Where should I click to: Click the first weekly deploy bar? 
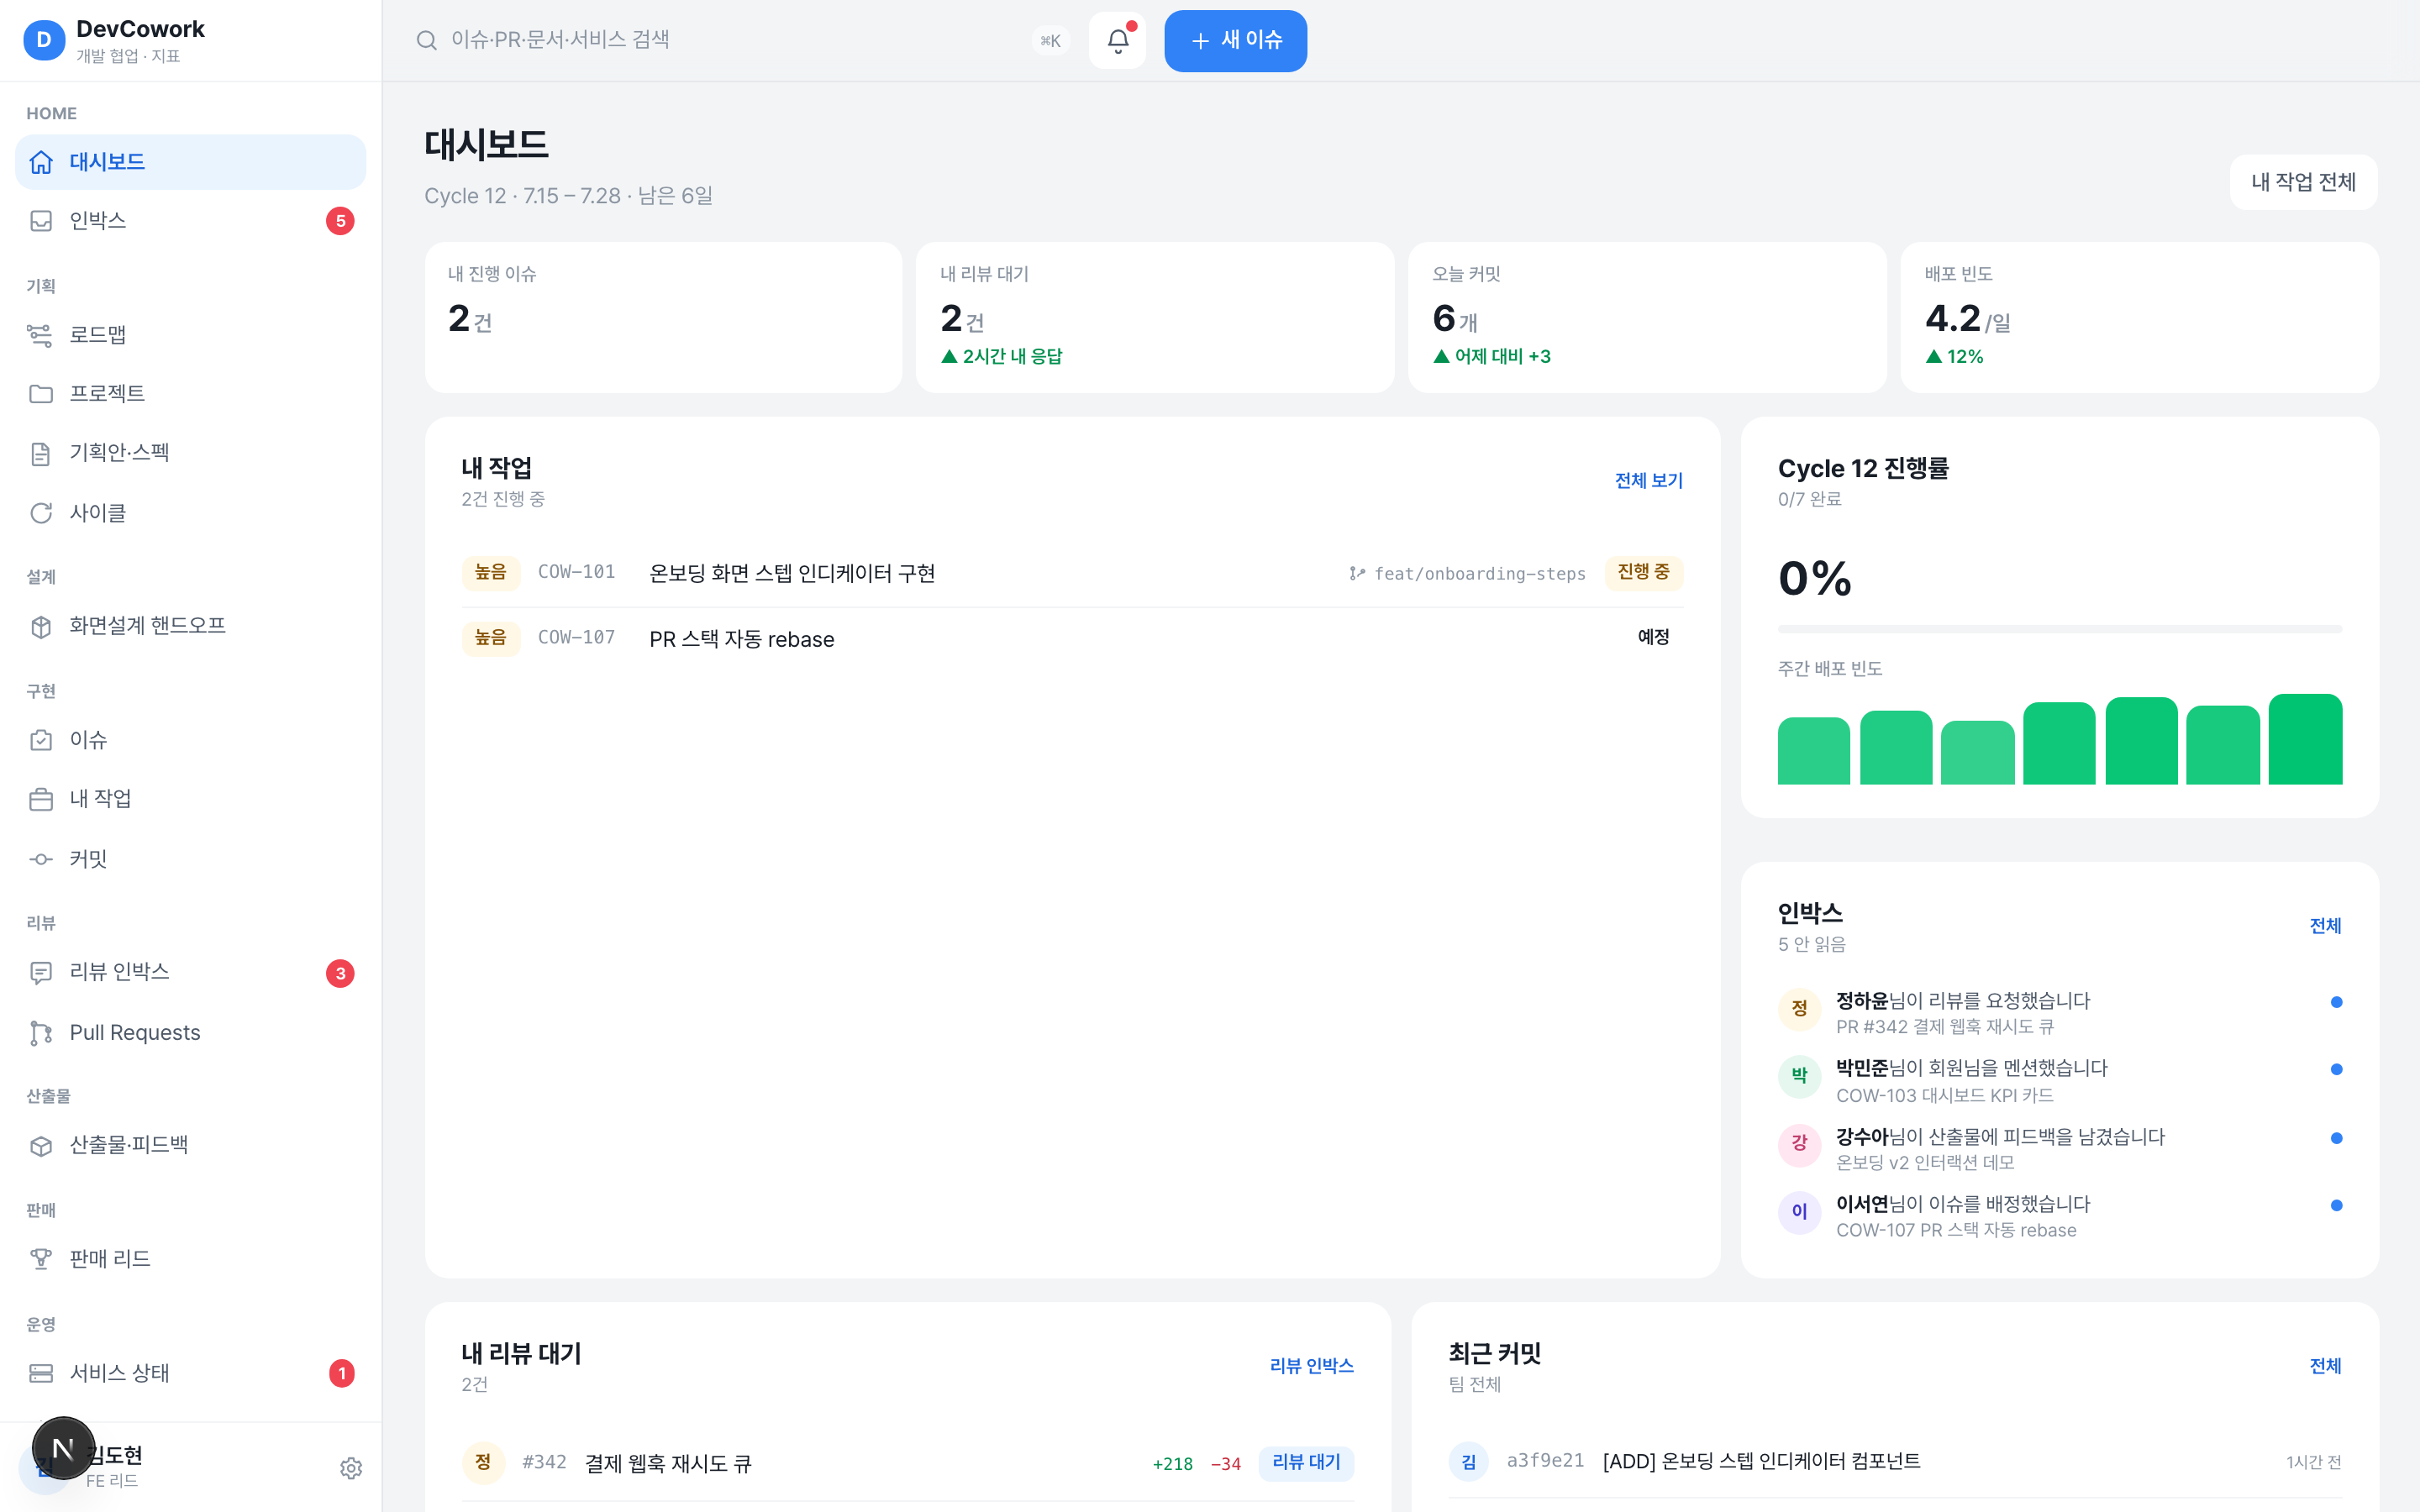[x=1813, y=751]
